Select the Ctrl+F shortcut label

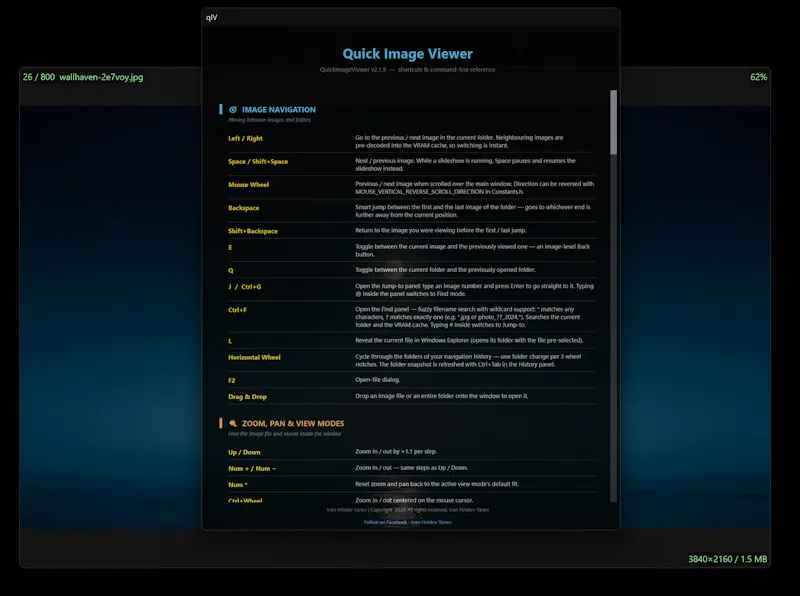click(x=237, y=310)
